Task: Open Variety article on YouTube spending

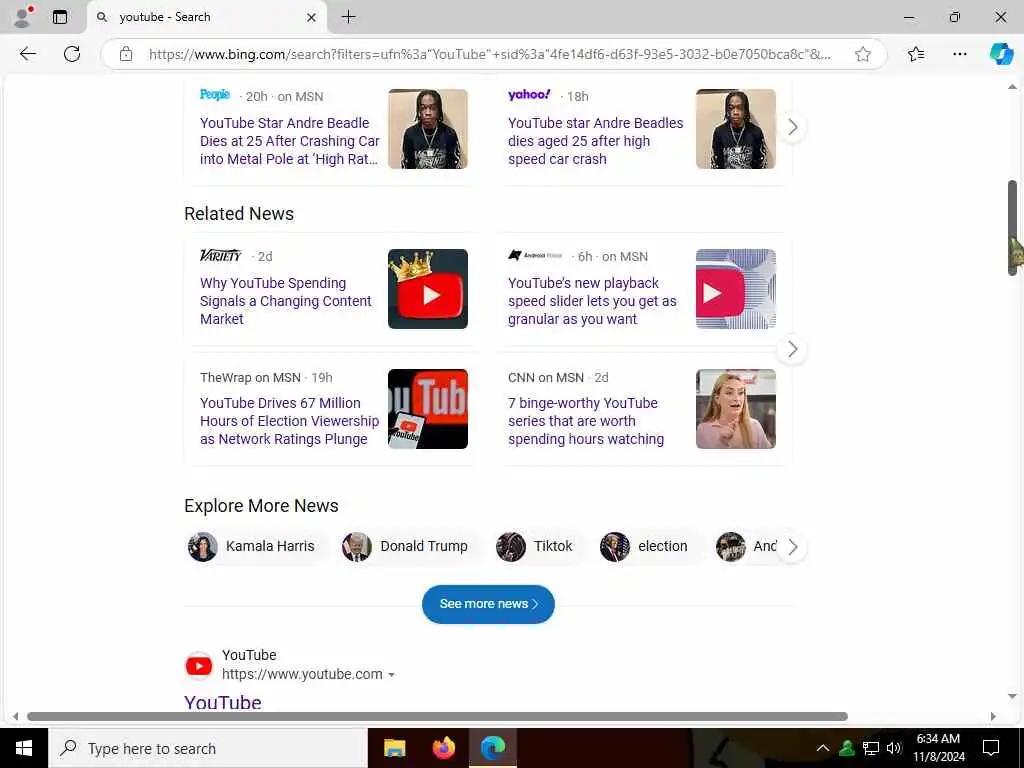Action: click(286, 301)
